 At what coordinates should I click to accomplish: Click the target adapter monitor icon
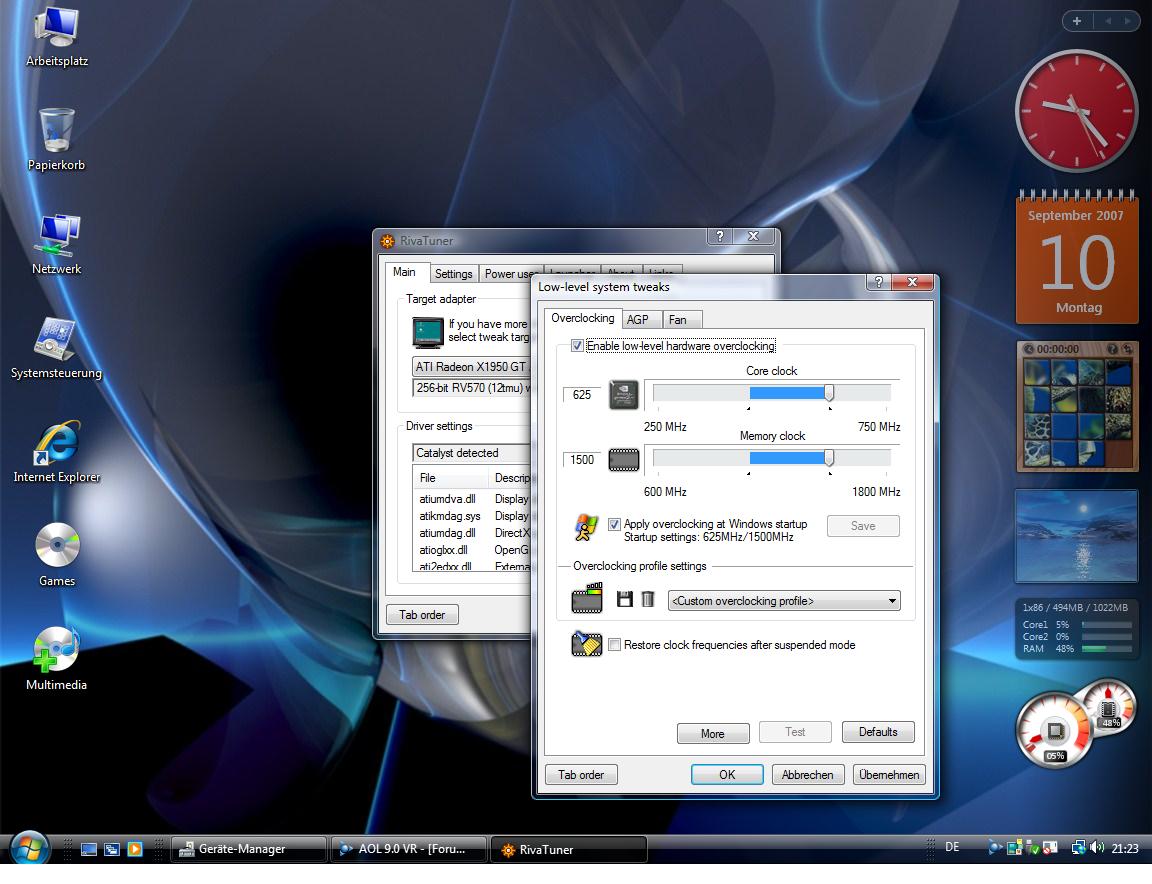click(x=428, y=332)
